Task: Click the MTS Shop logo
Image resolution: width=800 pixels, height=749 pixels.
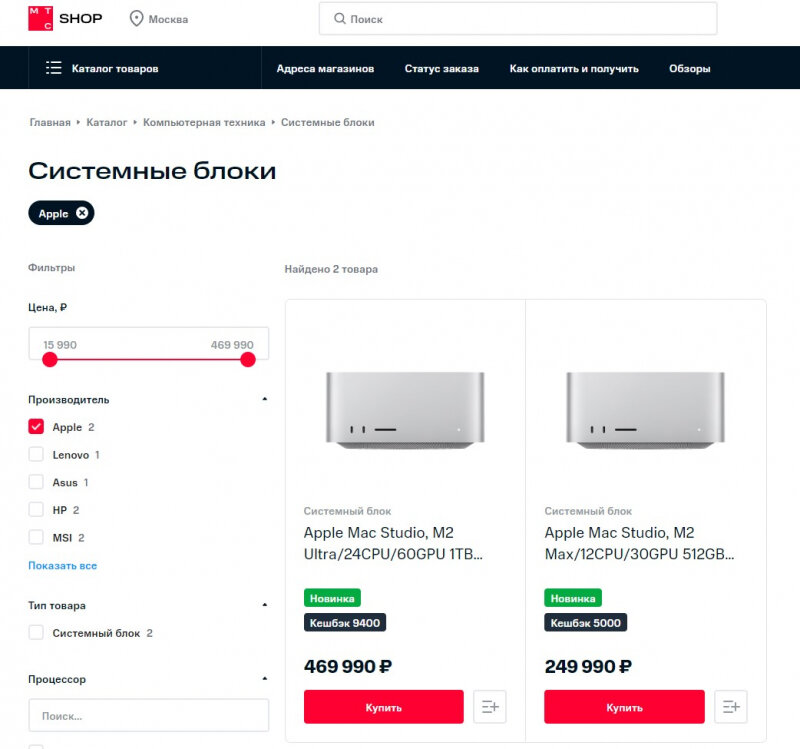Action: [x=65, y=18]
